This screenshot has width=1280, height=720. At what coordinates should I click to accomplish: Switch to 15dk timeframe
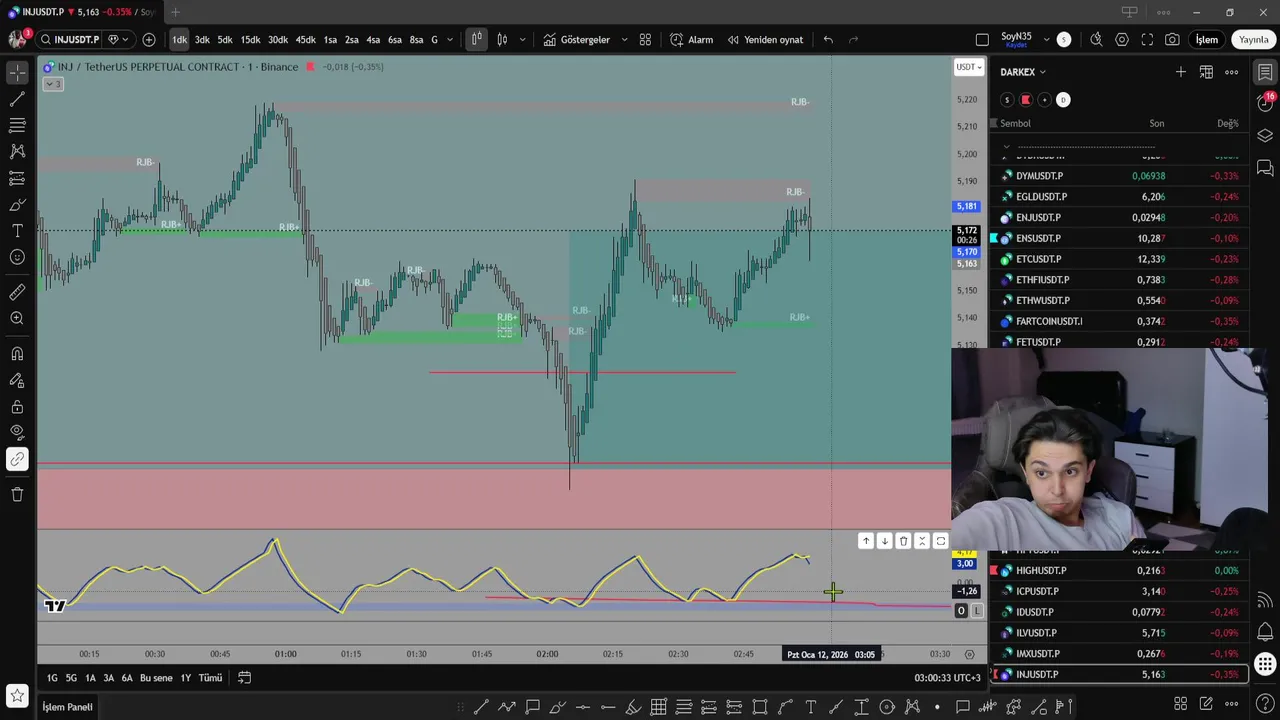250,40
